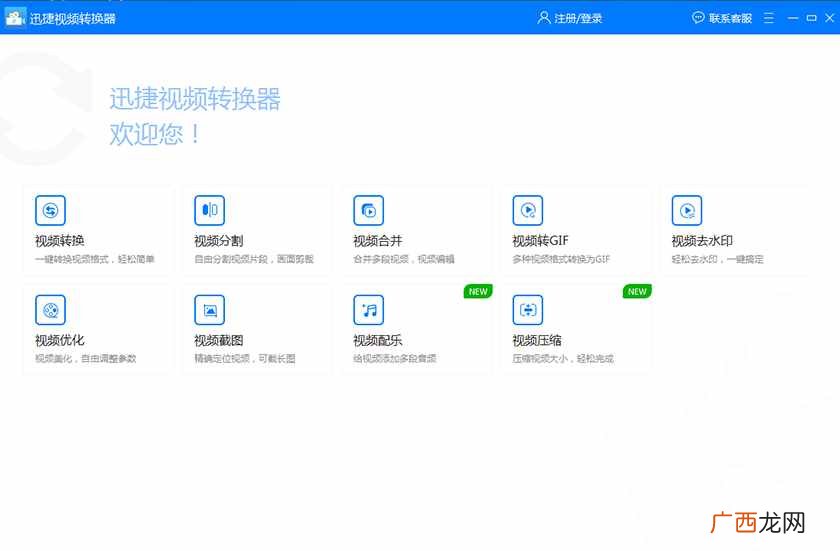840x551 pixels.
Task: Open the 视频去水印 watermark removal icon
Action: pyautogui.click(x=687, y=210)
